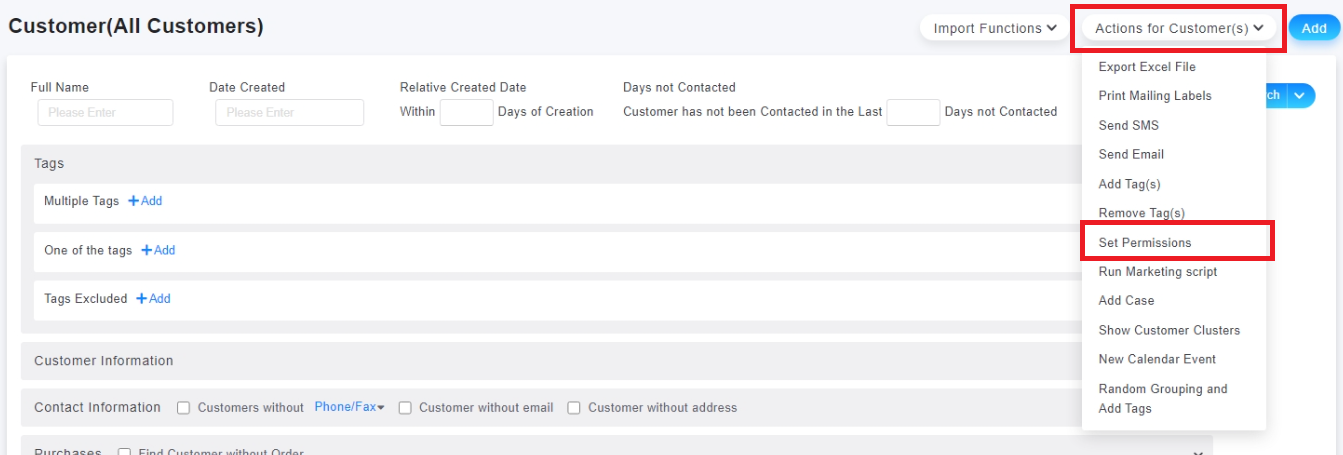Click the plus Add link for One of the tags
The height and width of the screenshot is (455, 1343).
click(x=158, y=250)
